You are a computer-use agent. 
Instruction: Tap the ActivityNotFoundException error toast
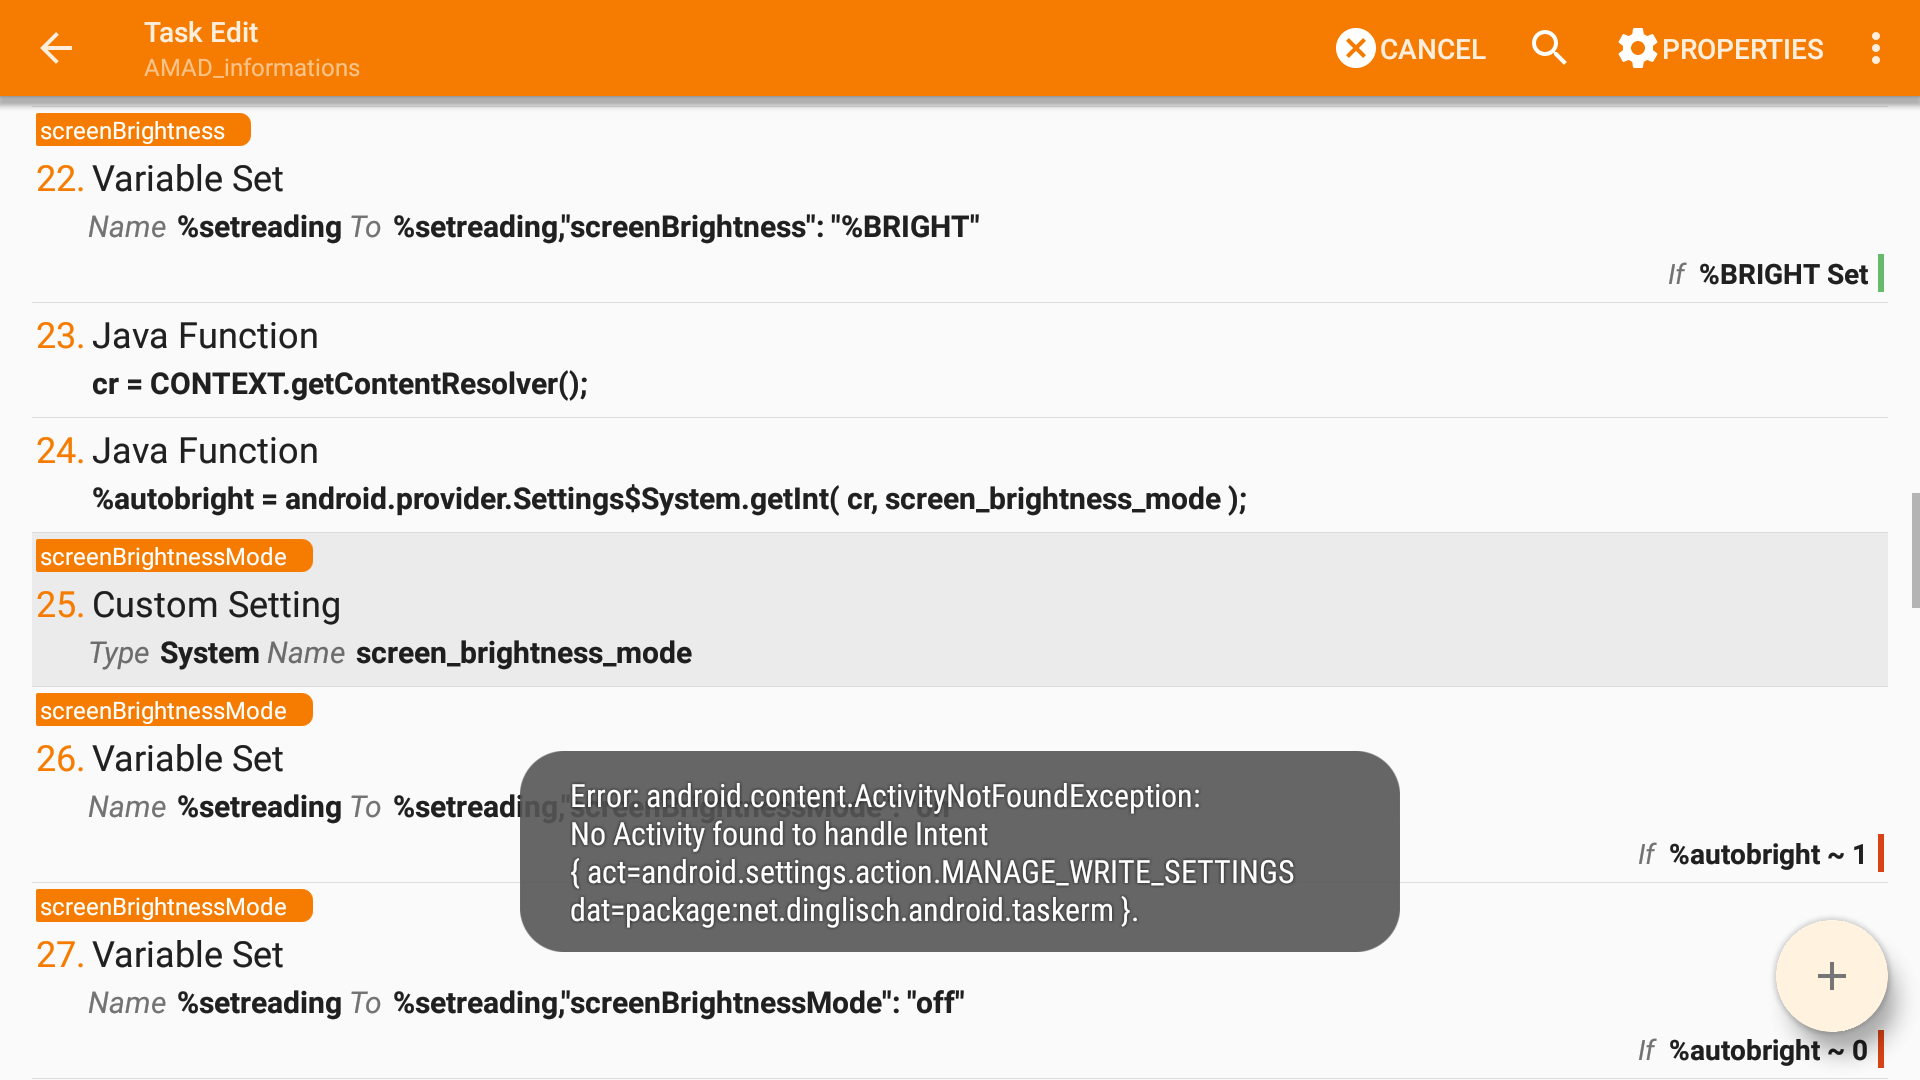pos(959,852)
